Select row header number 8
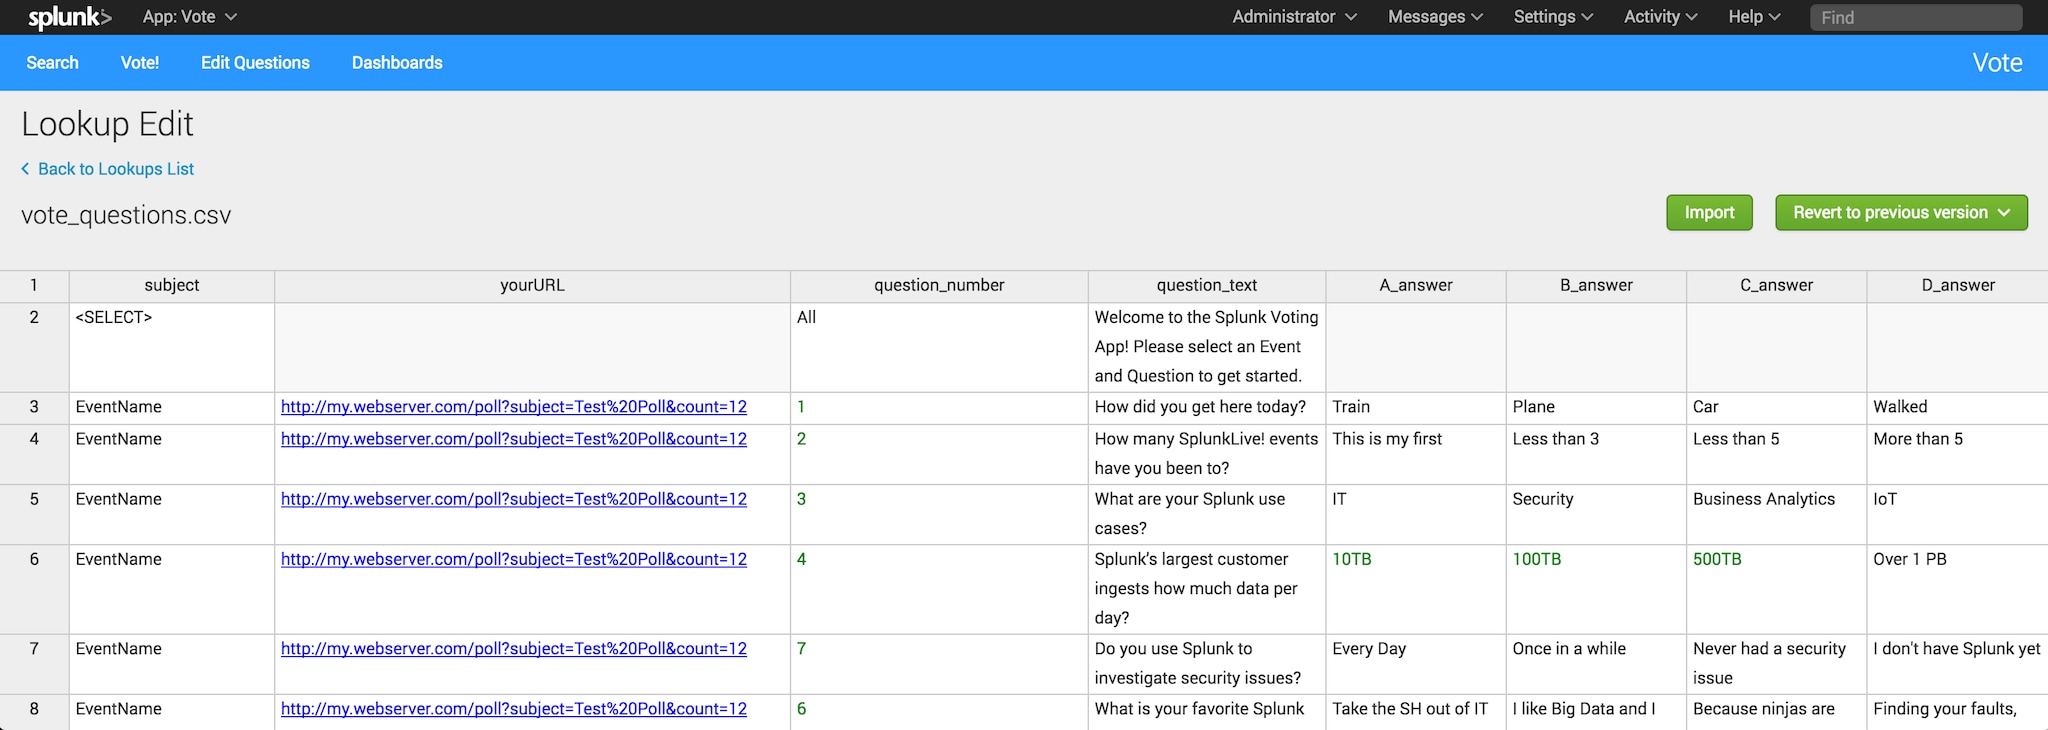Screen dimensions: 2048x730 [x=34, y=712]
